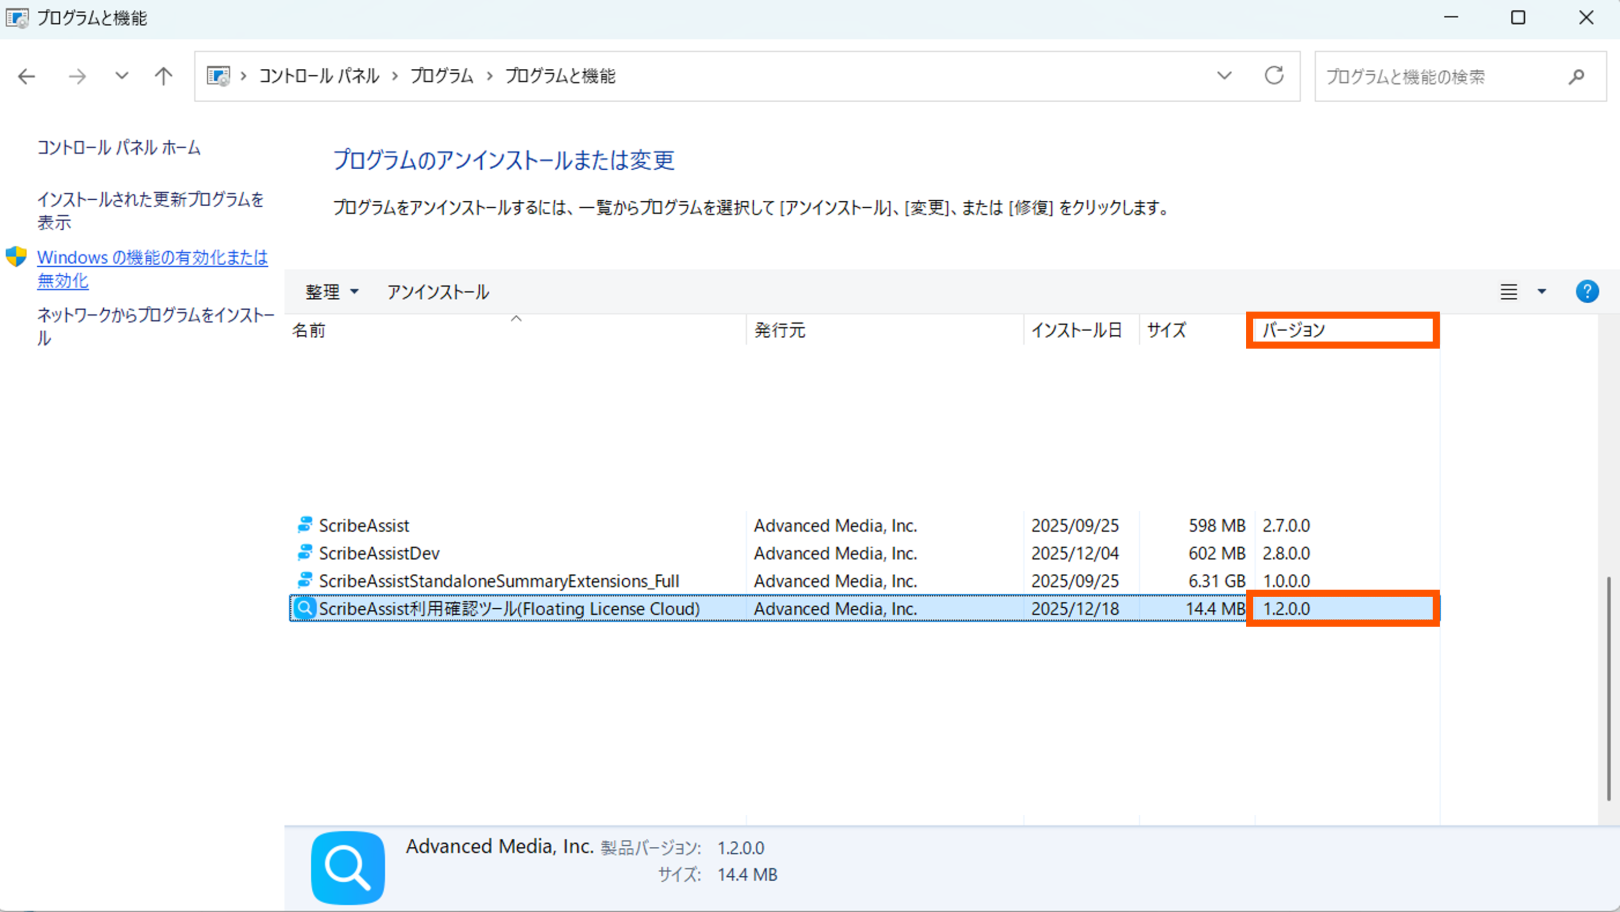
Task: Open the help question mark icon
Action: [x=1586, y=292]
